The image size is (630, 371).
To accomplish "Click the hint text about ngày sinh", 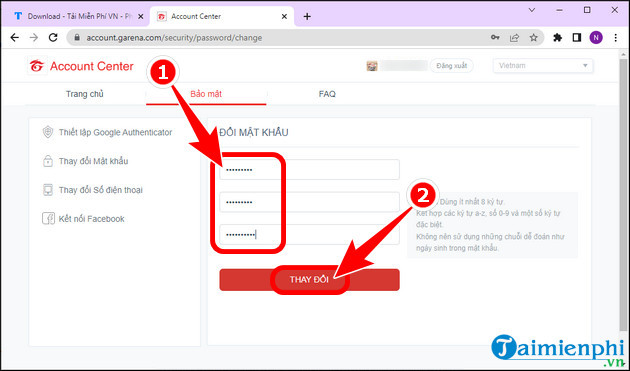I will point(490,242).
